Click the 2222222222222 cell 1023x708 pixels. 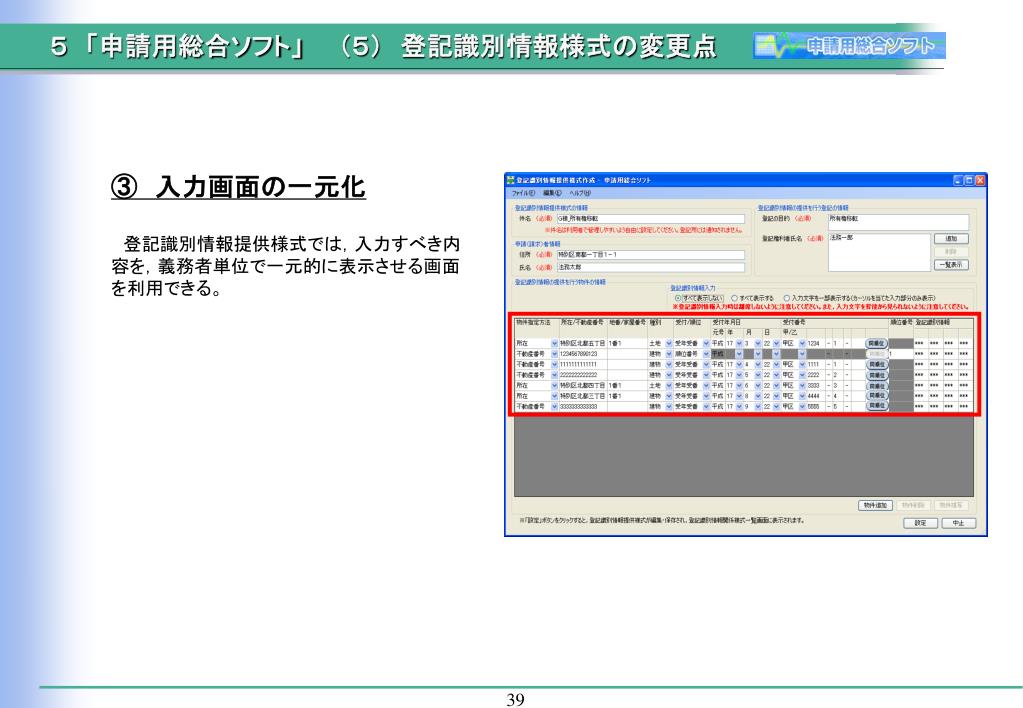[x=583, y=375]
